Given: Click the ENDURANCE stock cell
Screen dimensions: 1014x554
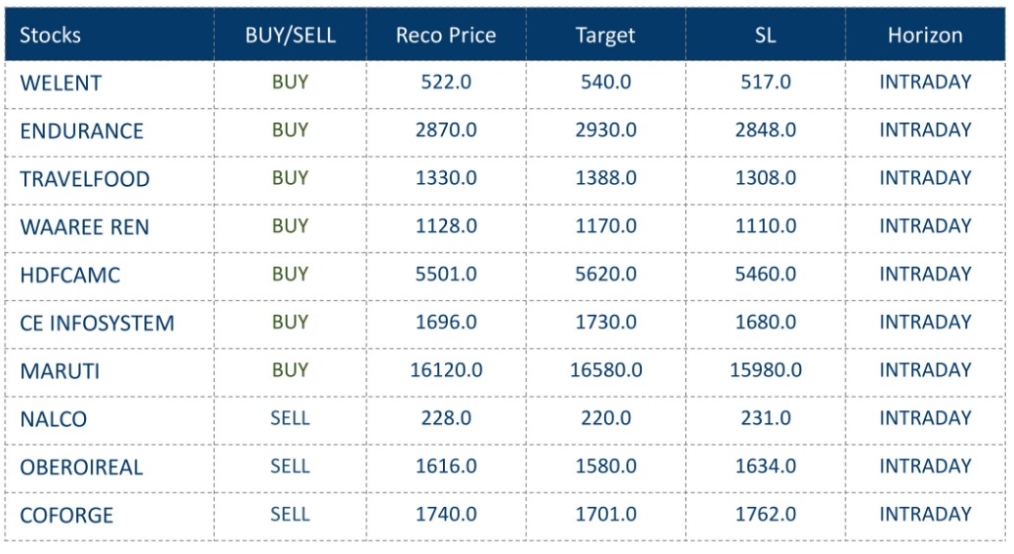Looking at the screenshot, I should (82, 131).
